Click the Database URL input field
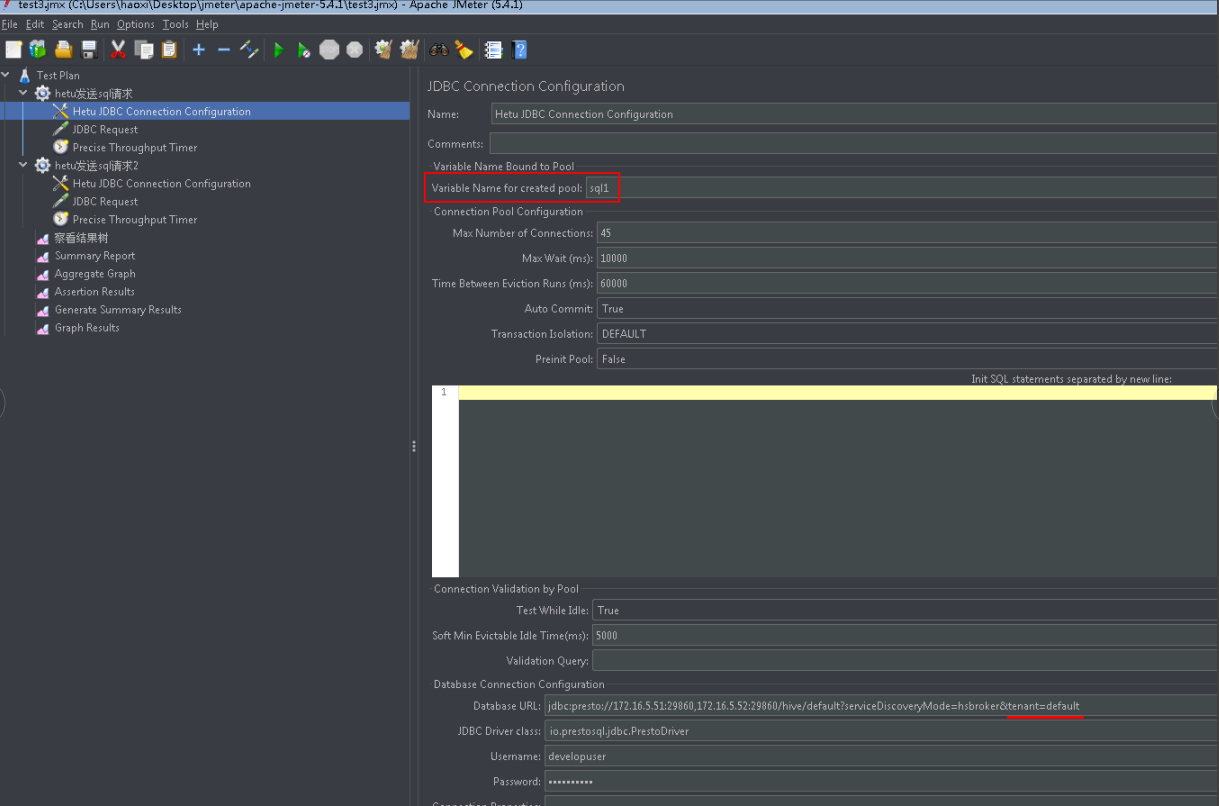 click(x=881, y=706)
